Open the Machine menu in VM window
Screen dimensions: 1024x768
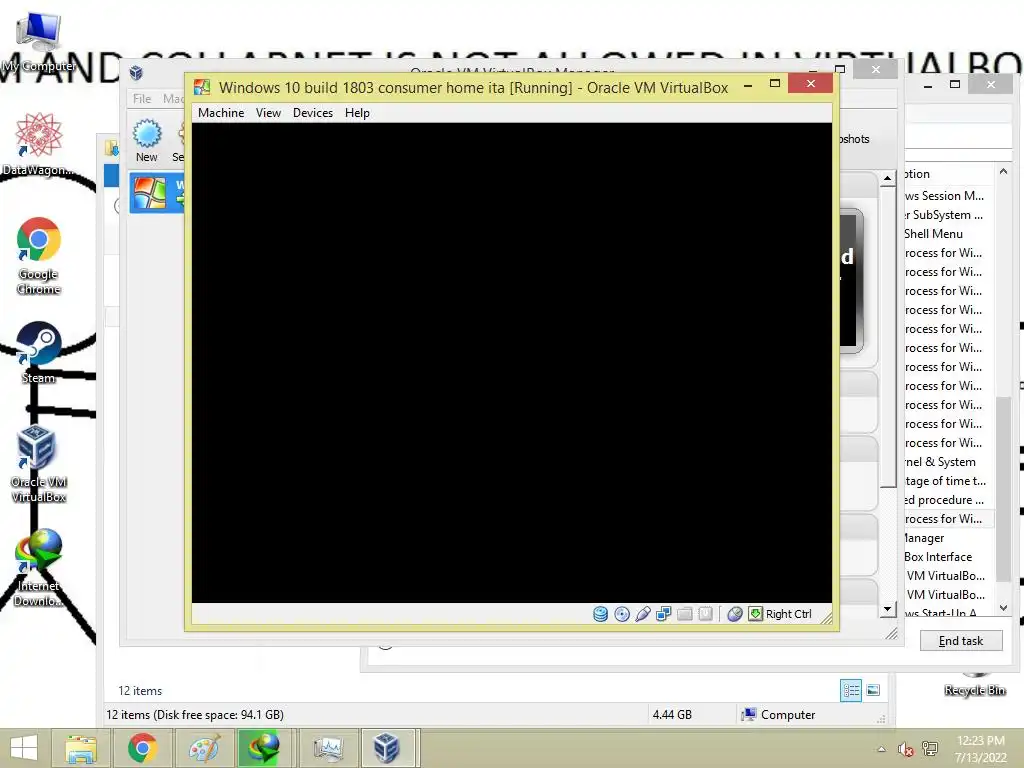point(221,113)
